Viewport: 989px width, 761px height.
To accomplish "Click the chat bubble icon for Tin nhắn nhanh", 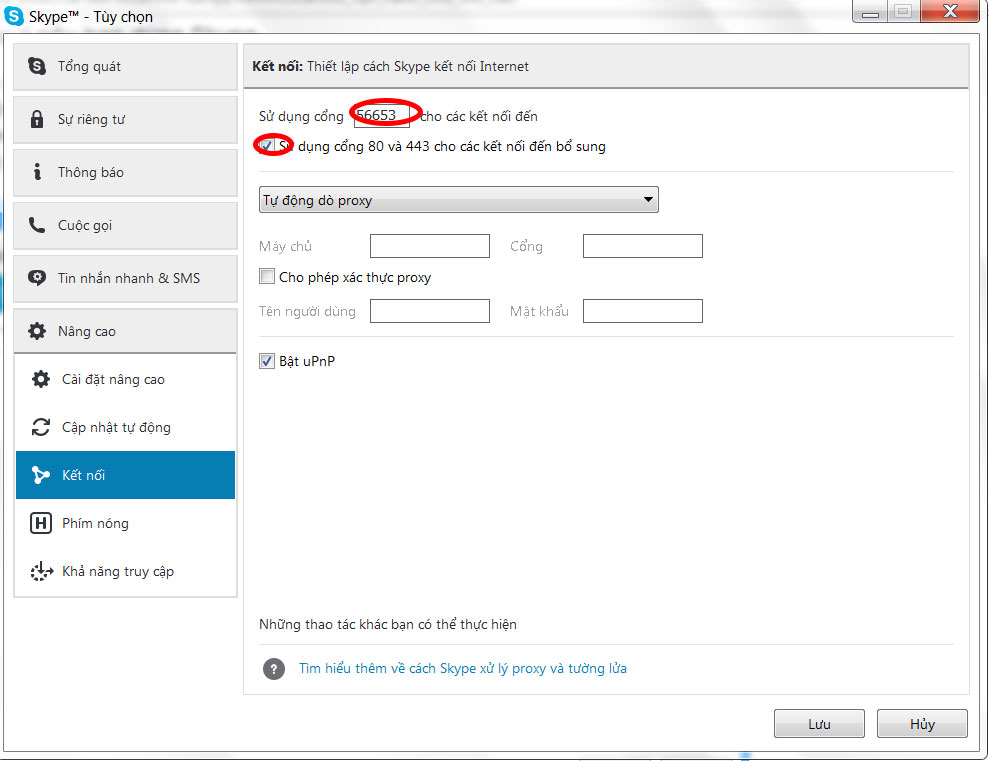I will (x=37, y=278).
